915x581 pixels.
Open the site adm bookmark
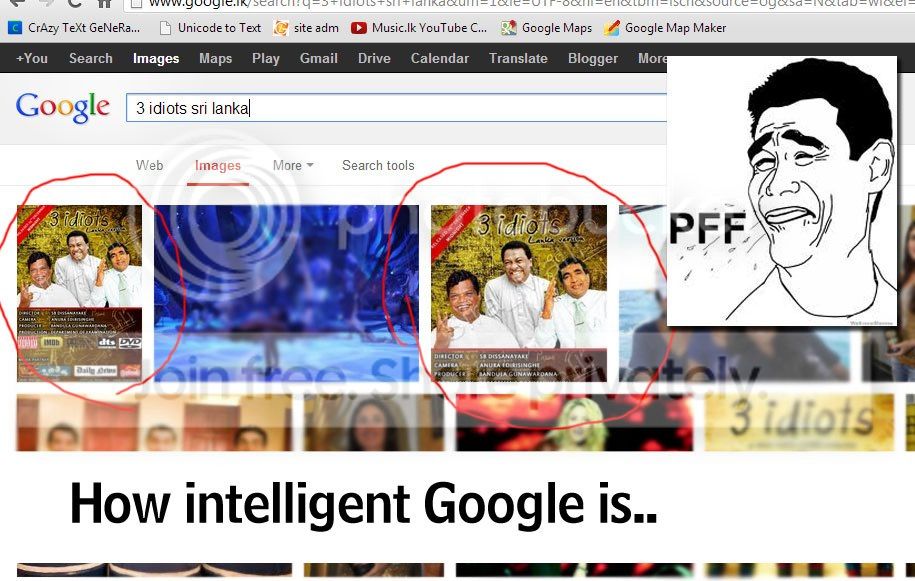[307, 27]
